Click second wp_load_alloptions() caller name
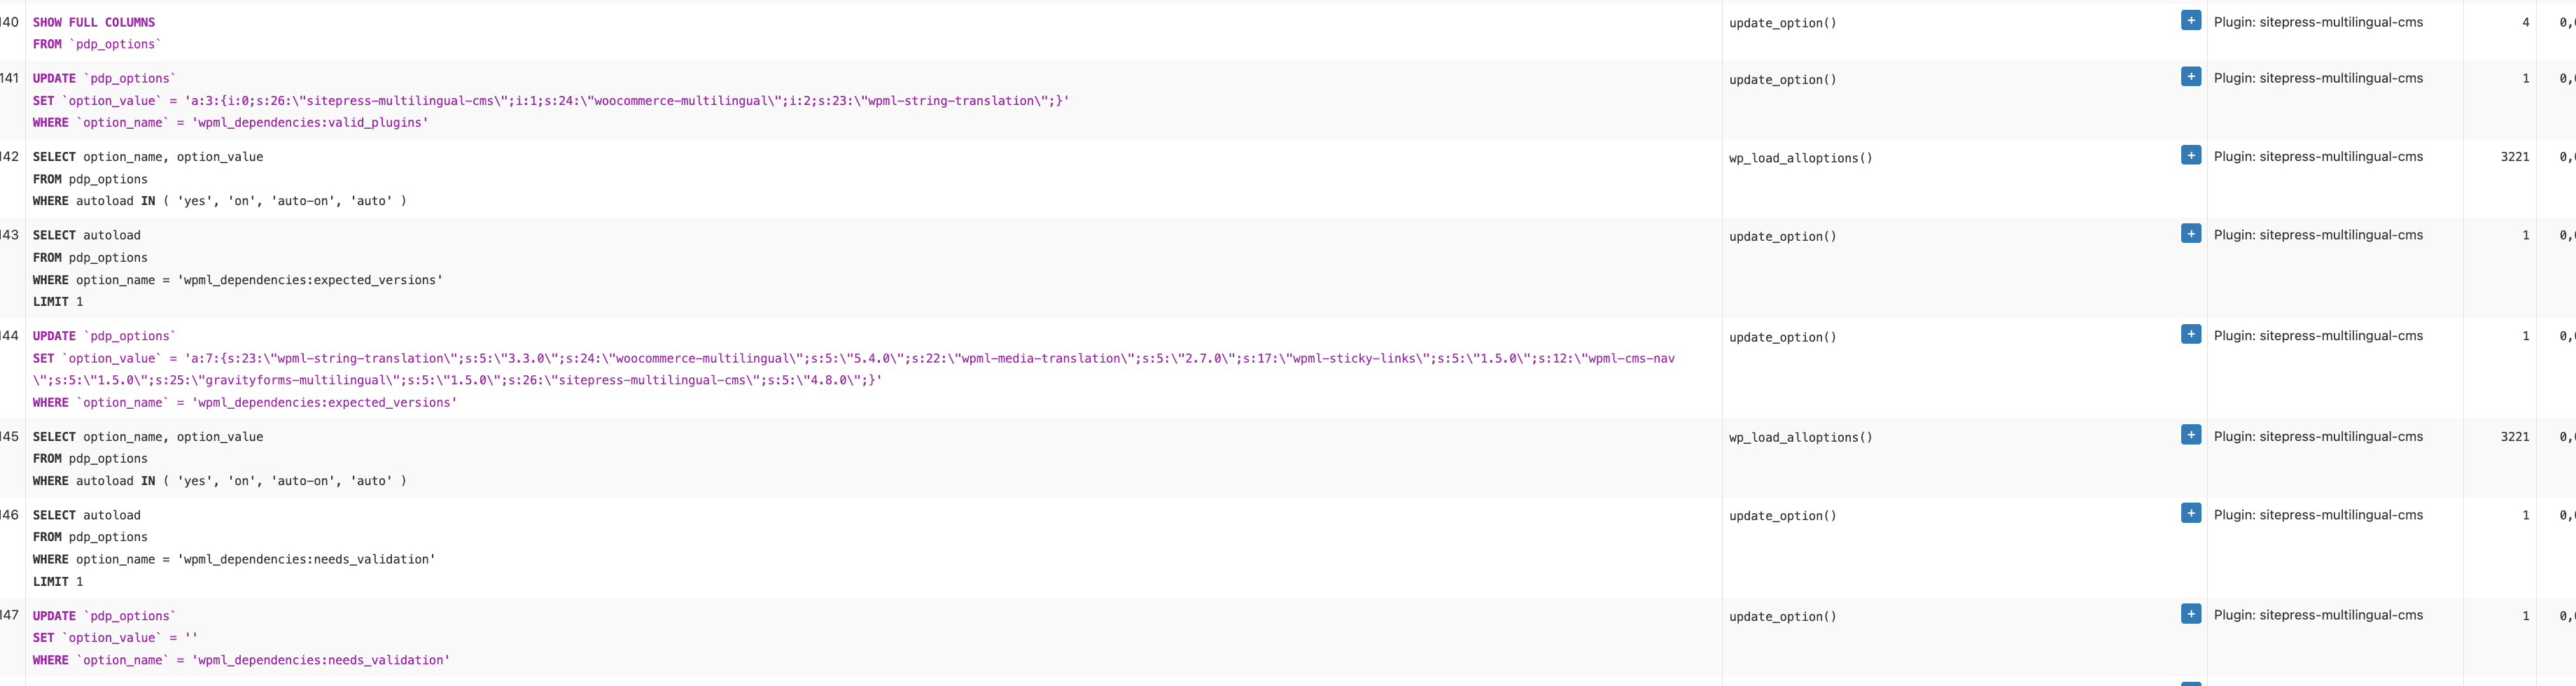This screenshot has height=686, width=2576. (x=1800, y=438)
